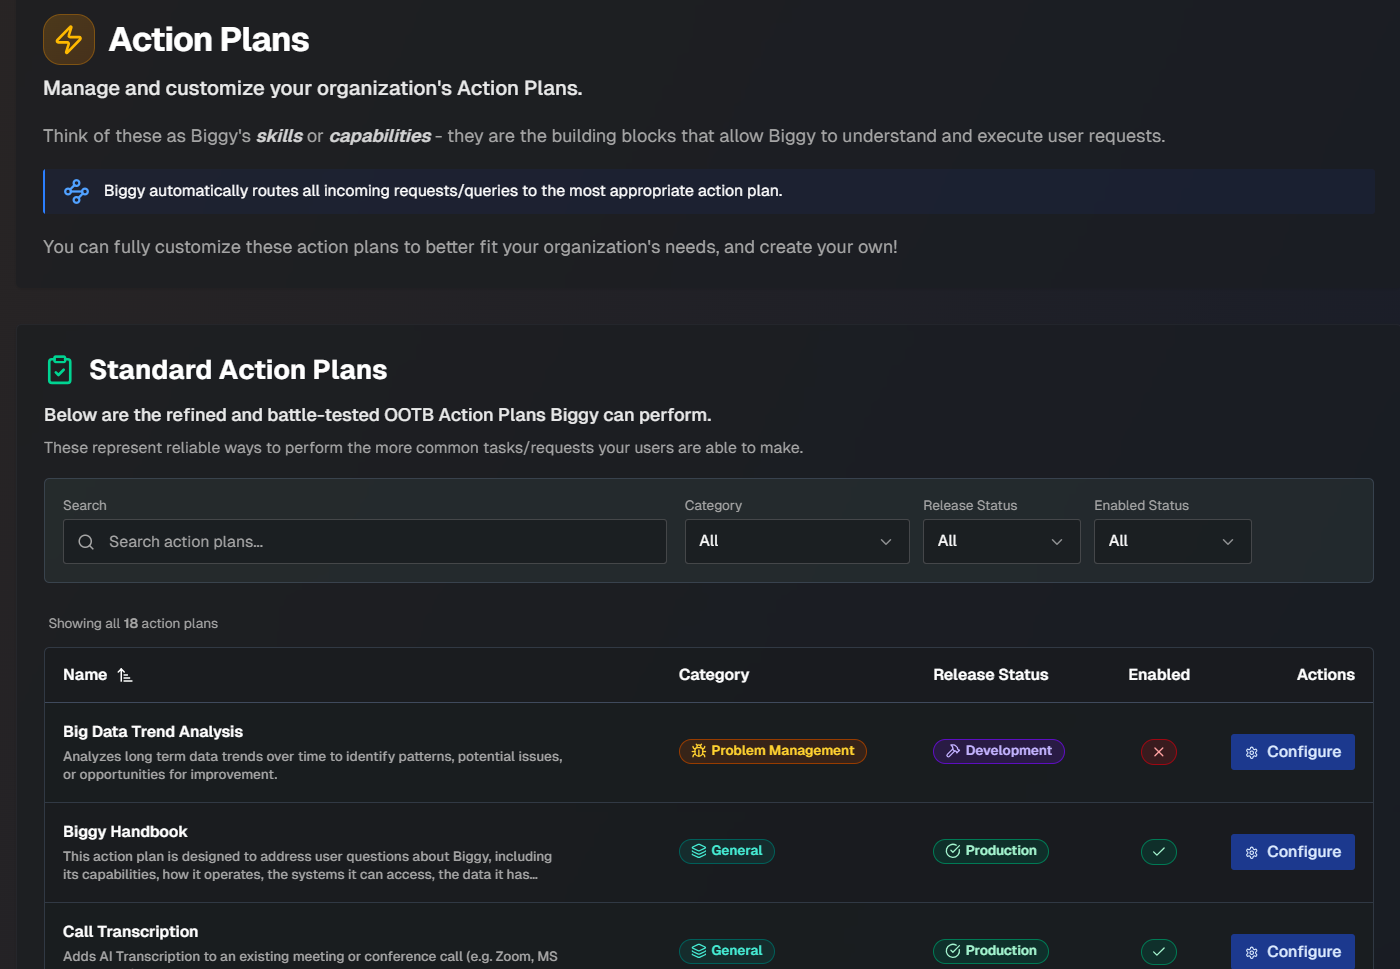The image size is (1400, 969).
Task: Click the stacked-layers icon in Biggy Handbook's General badge
Action: click(697, 851)
